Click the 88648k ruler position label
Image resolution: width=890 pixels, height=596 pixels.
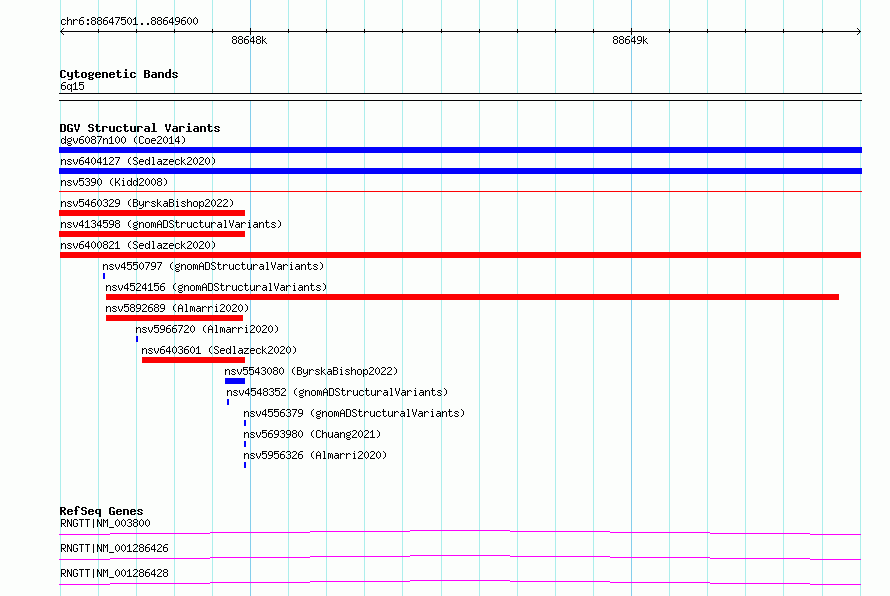(249, 40)
